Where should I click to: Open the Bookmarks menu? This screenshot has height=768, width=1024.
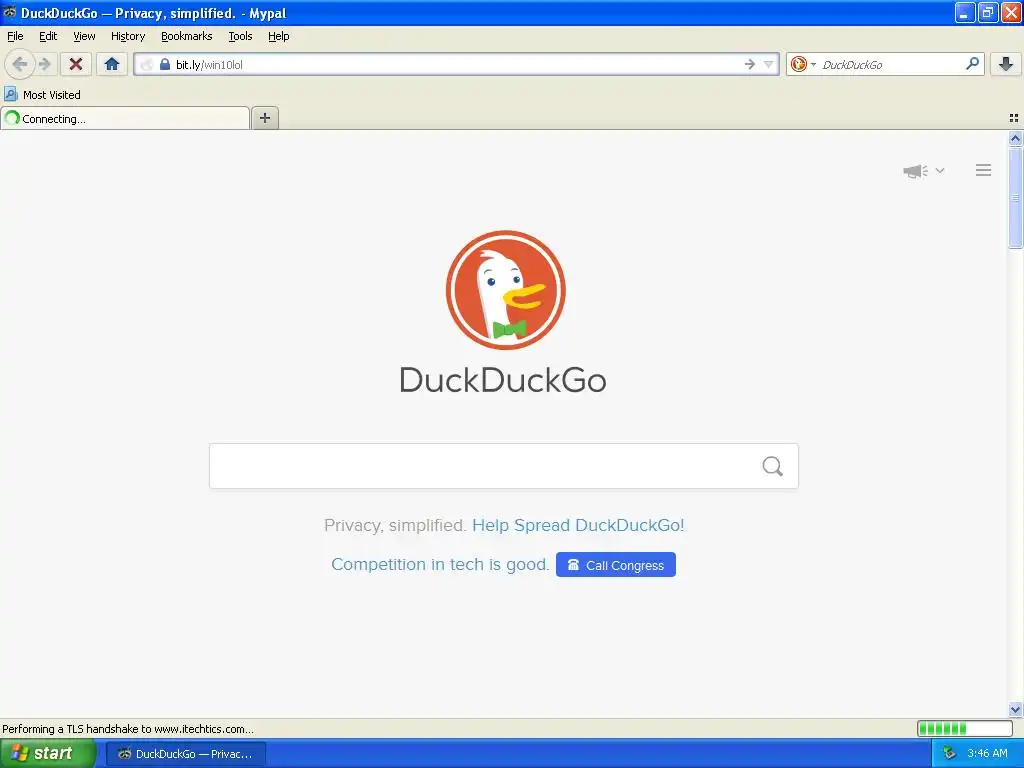[x=187, y=36]
